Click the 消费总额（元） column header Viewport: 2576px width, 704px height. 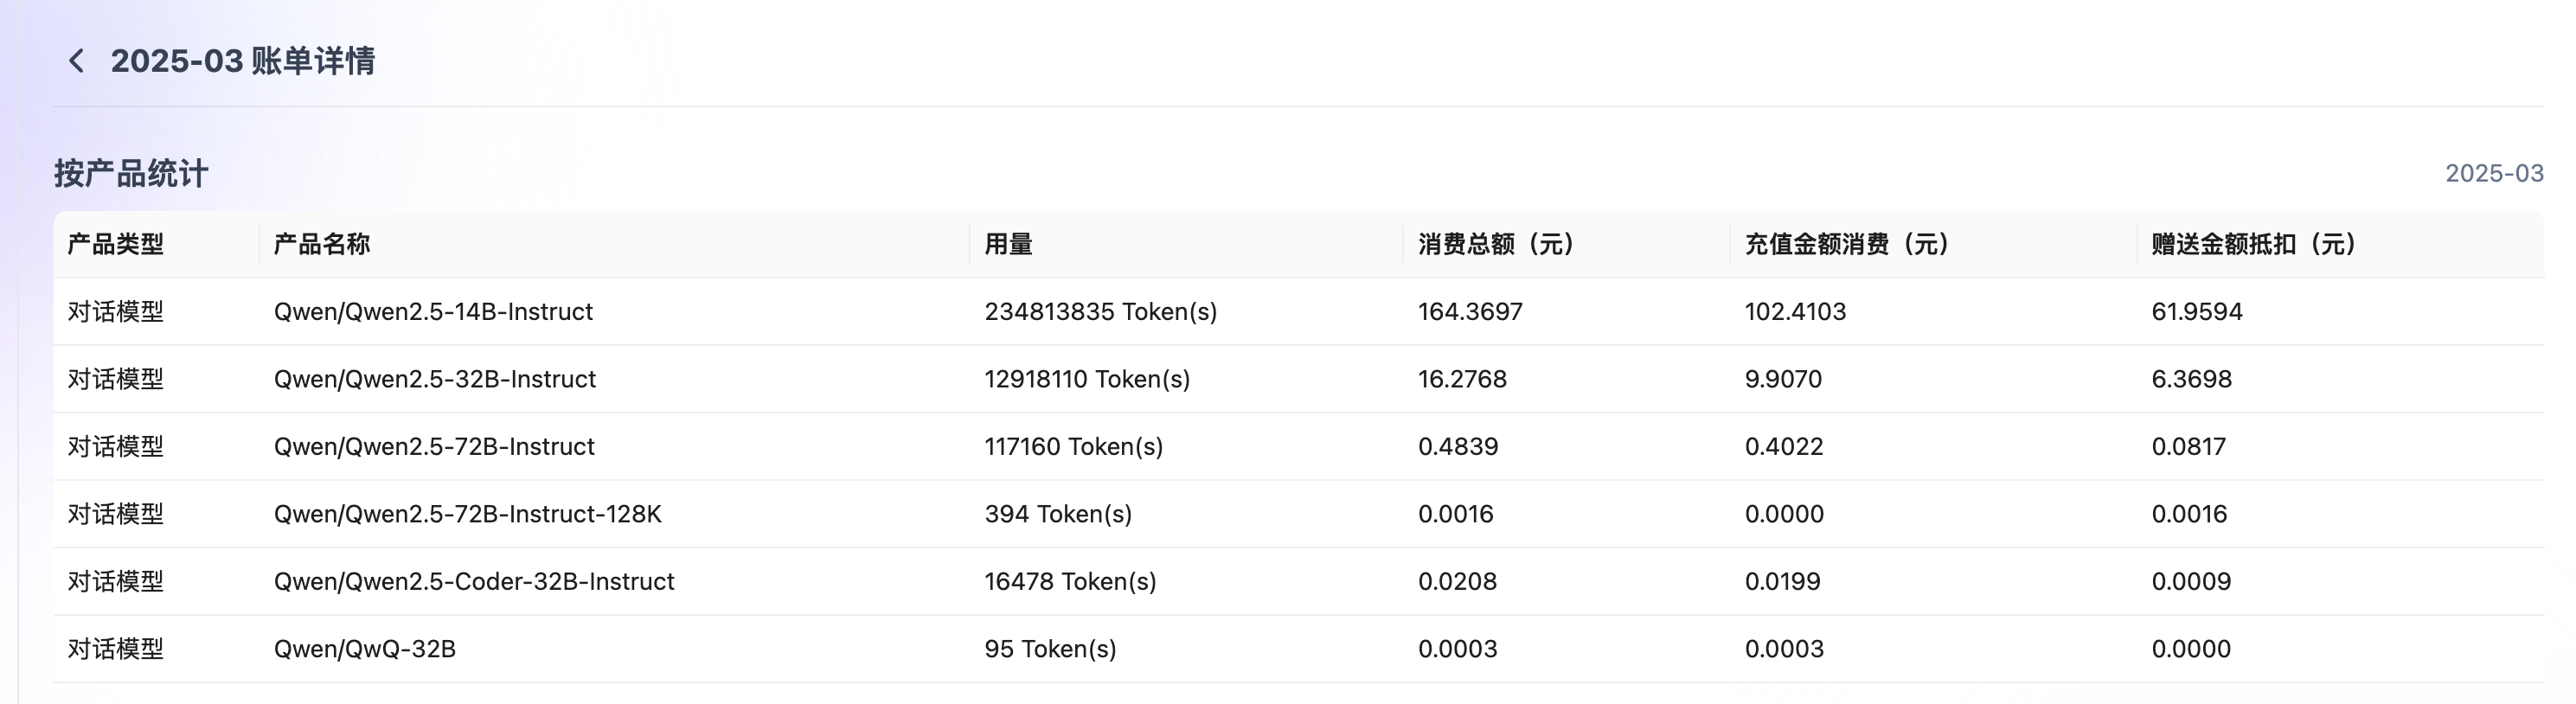point(1496,244)
